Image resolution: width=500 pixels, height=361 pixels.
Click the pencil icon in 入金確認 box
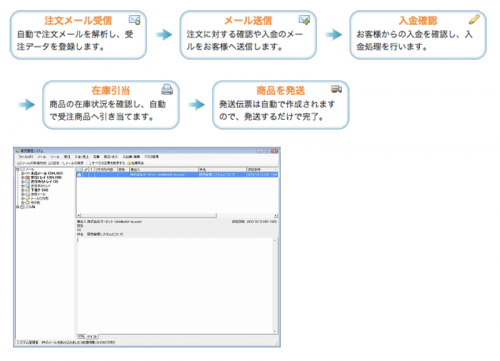point(474,19)
